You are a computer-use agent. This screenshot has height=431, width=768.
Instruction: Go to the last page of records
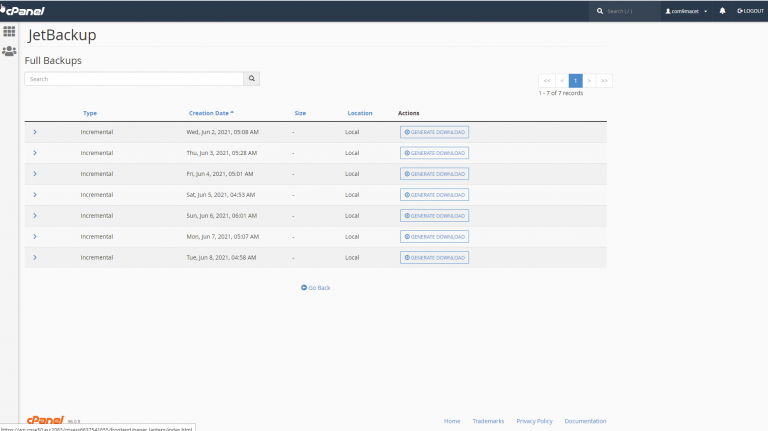coord(604,80)
